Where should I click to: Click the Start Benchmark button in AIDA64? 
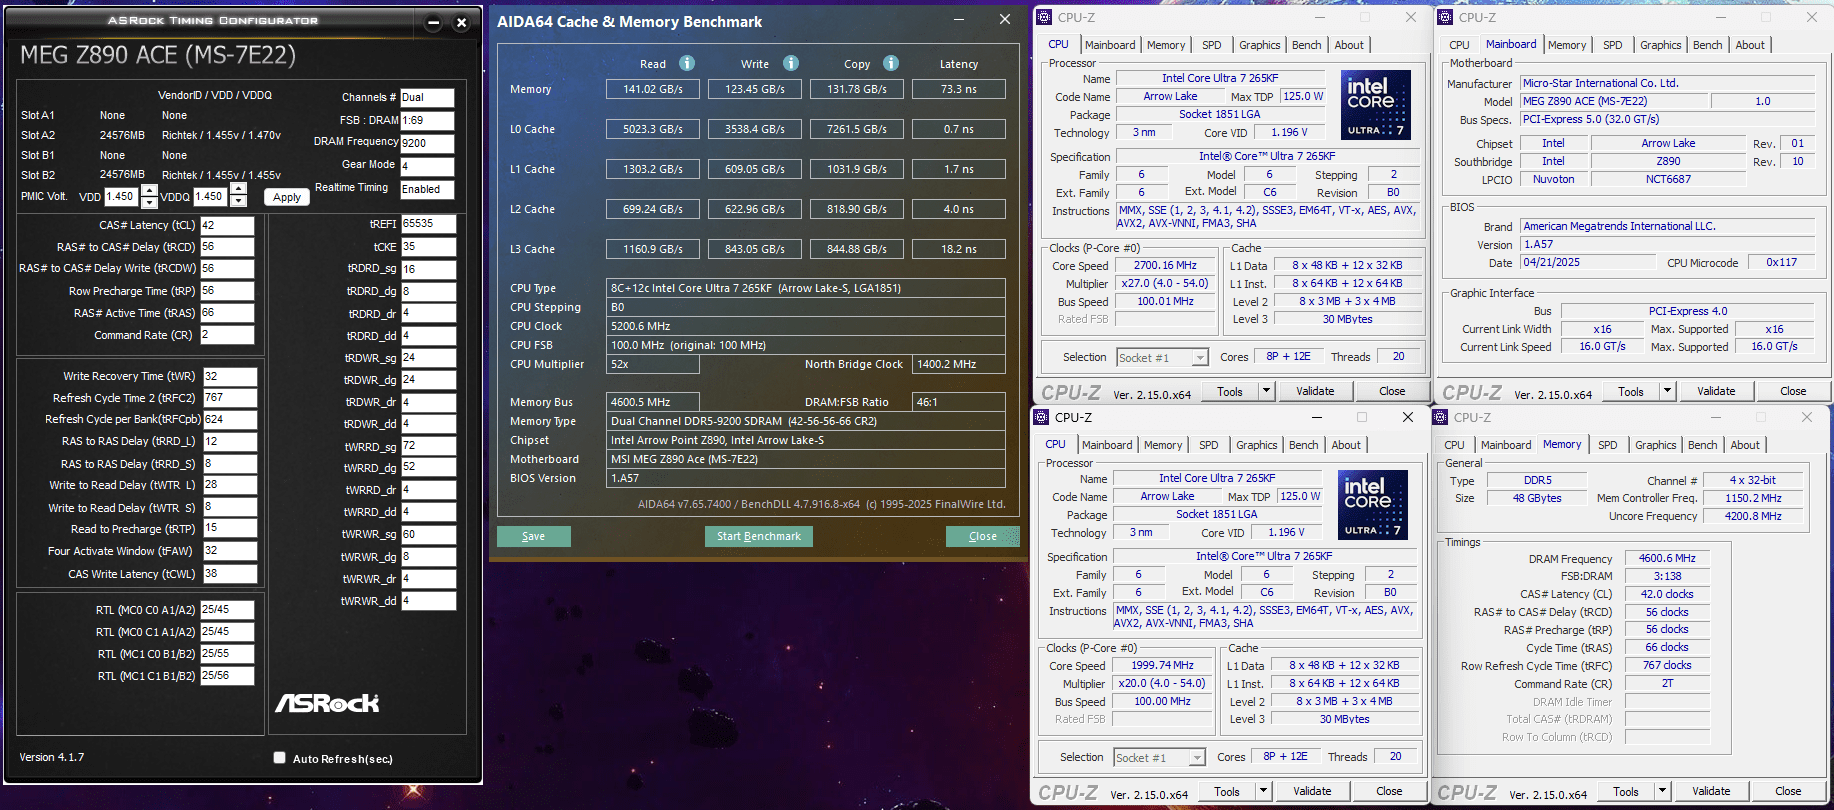point(758,536)
